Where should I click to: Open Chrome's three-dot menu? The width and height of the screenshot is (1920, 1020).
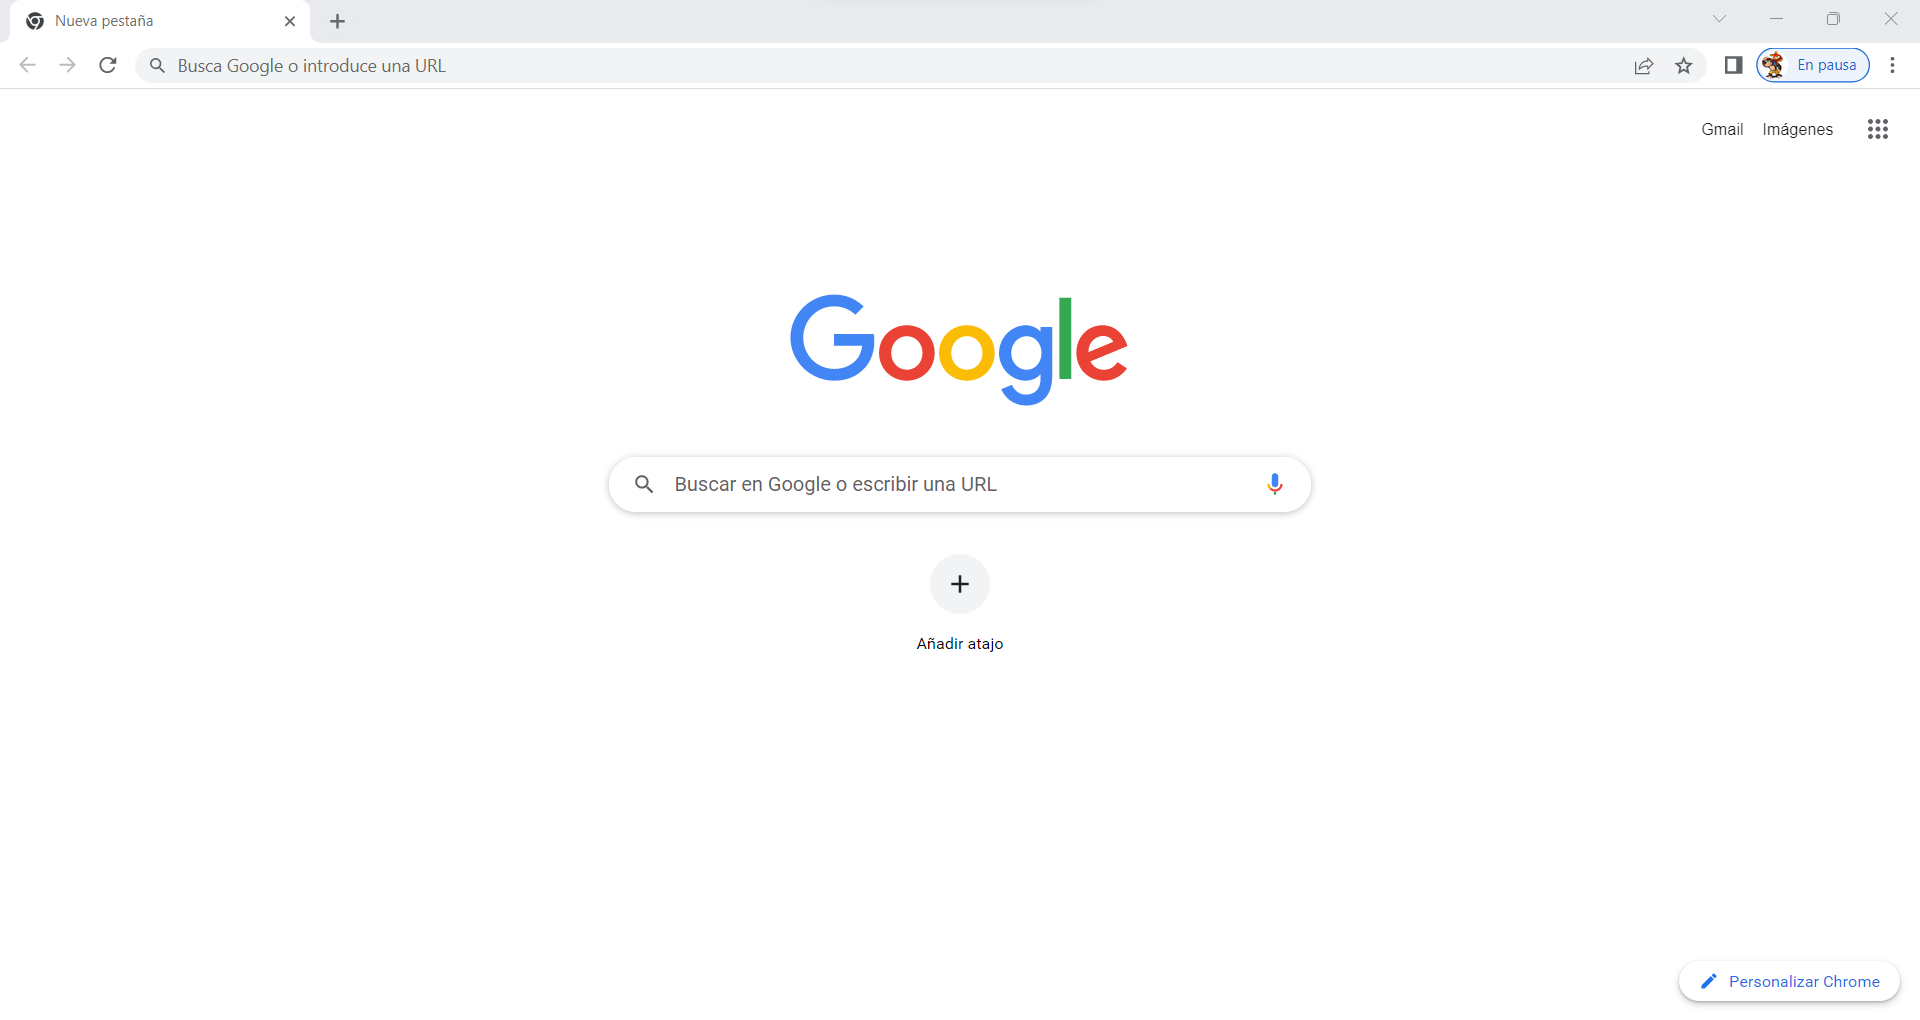[1892, 65]
